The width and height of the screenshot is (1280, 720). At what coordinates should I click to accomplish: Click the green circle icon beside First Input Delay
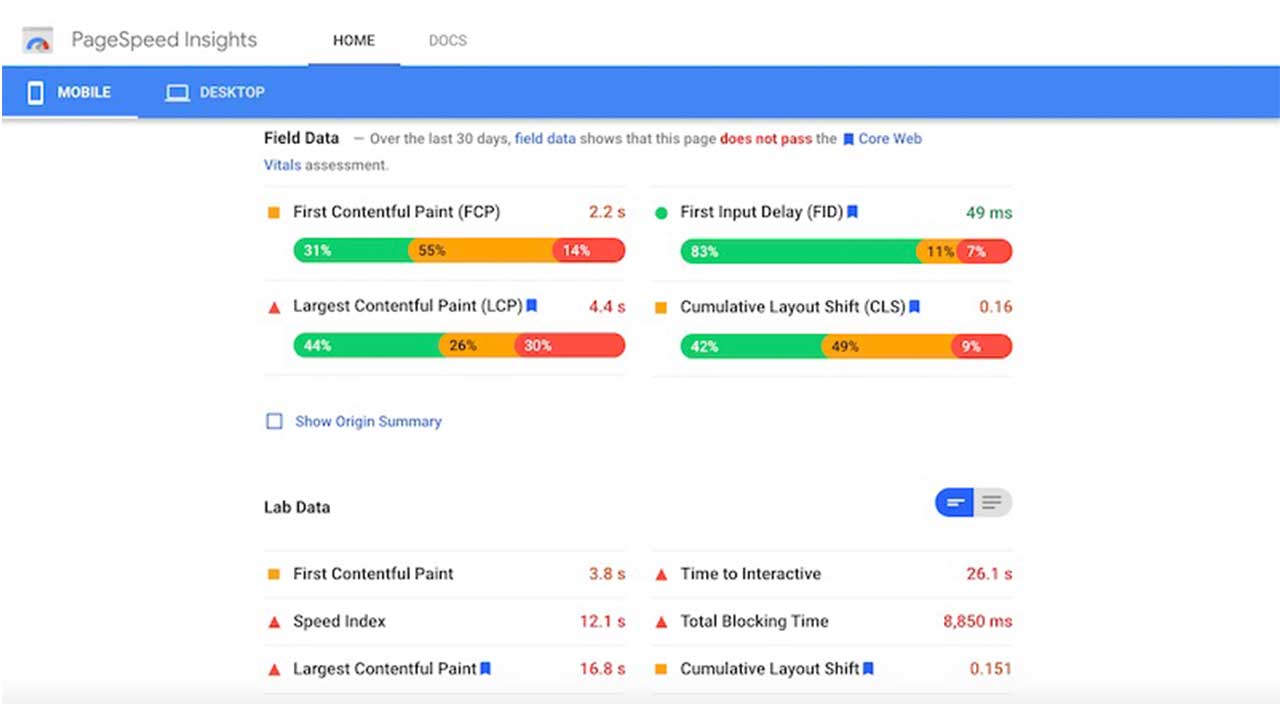[x=661, y=213]
